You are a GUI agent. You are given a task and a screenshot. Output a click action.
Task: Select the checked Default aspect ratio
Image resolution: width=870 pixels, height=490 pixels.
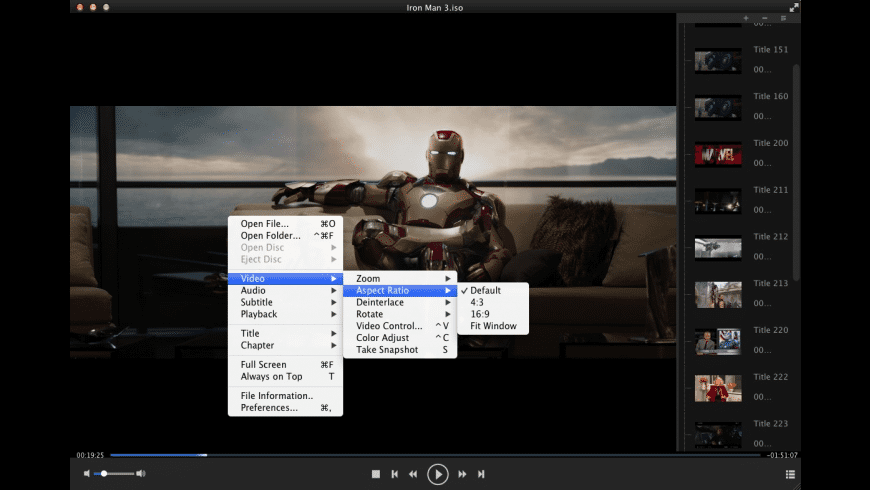[x=486, y=291]
